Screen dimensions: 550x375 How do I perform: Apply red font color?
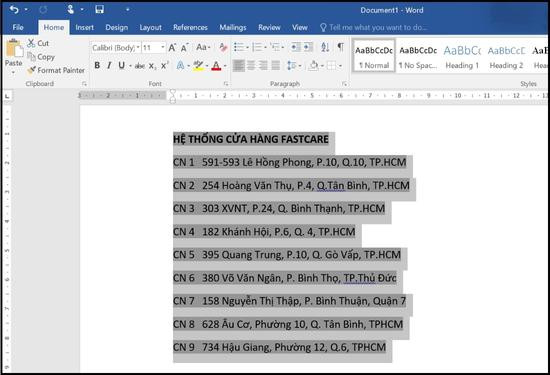(216, 65)
